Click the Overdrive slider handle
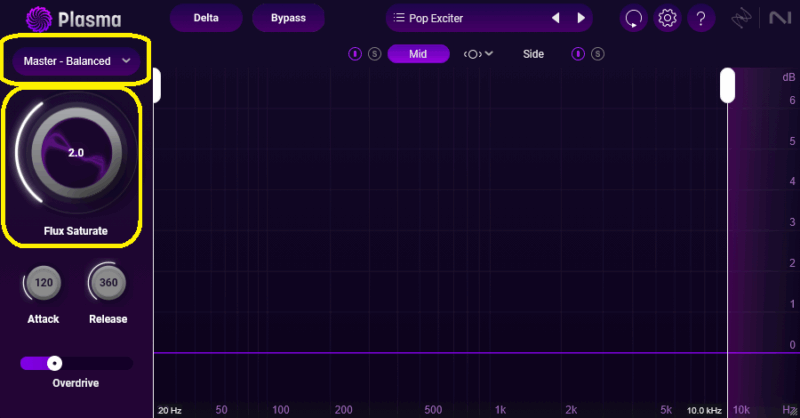Screen dimensions: 800x418 pos(55,363)
